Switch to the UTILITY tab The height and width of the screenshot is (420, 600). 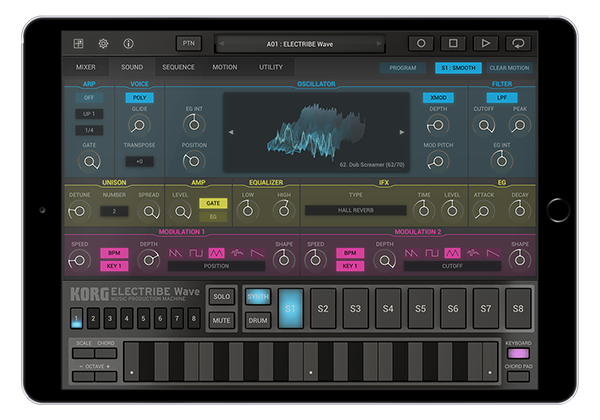pos(271,67)
